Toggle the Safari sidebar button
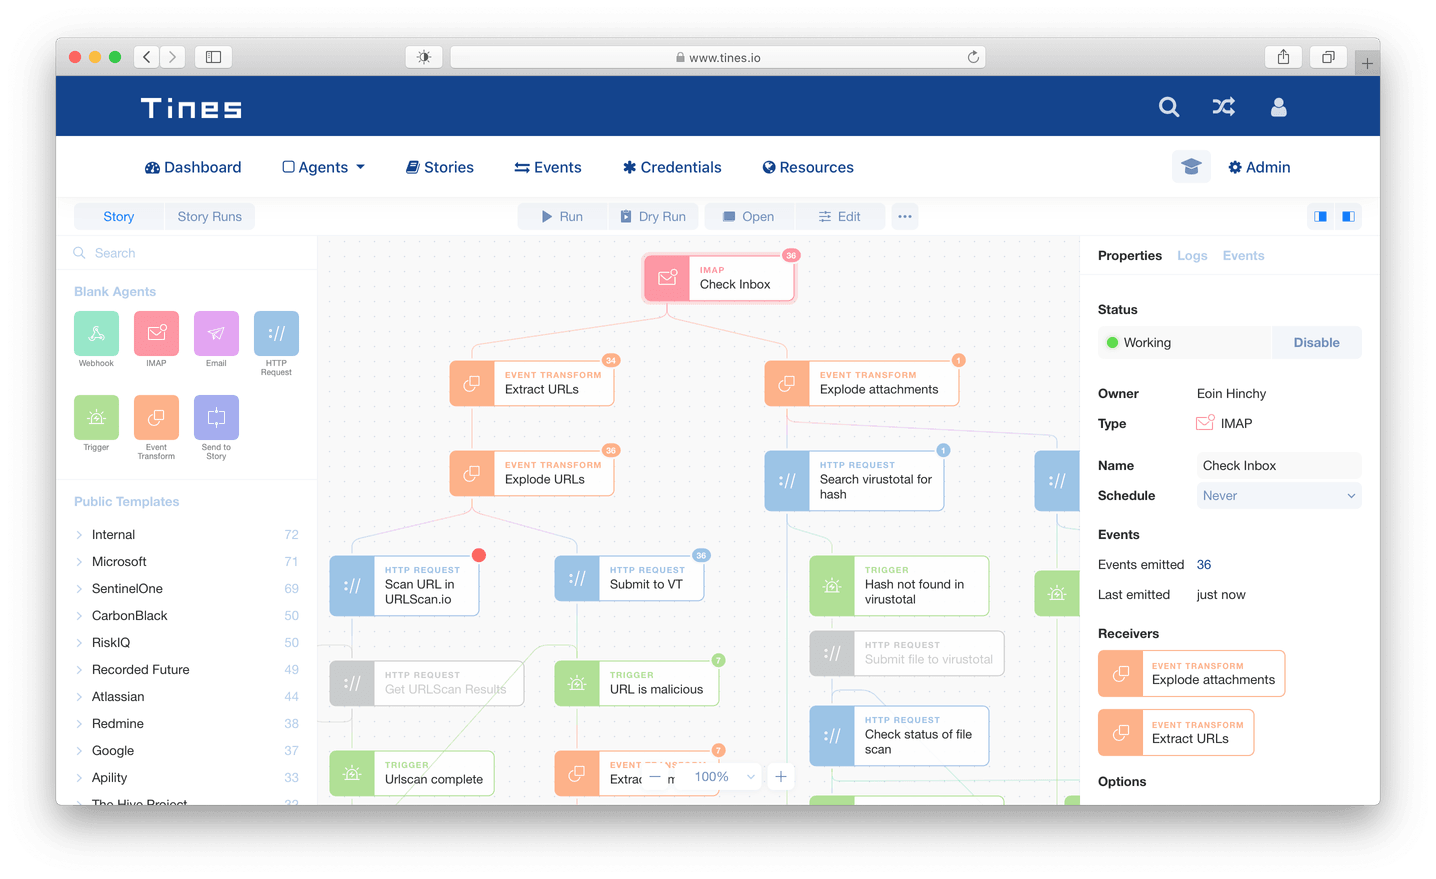The width and height of the screenshot is (1436, 879). point(213,57)
